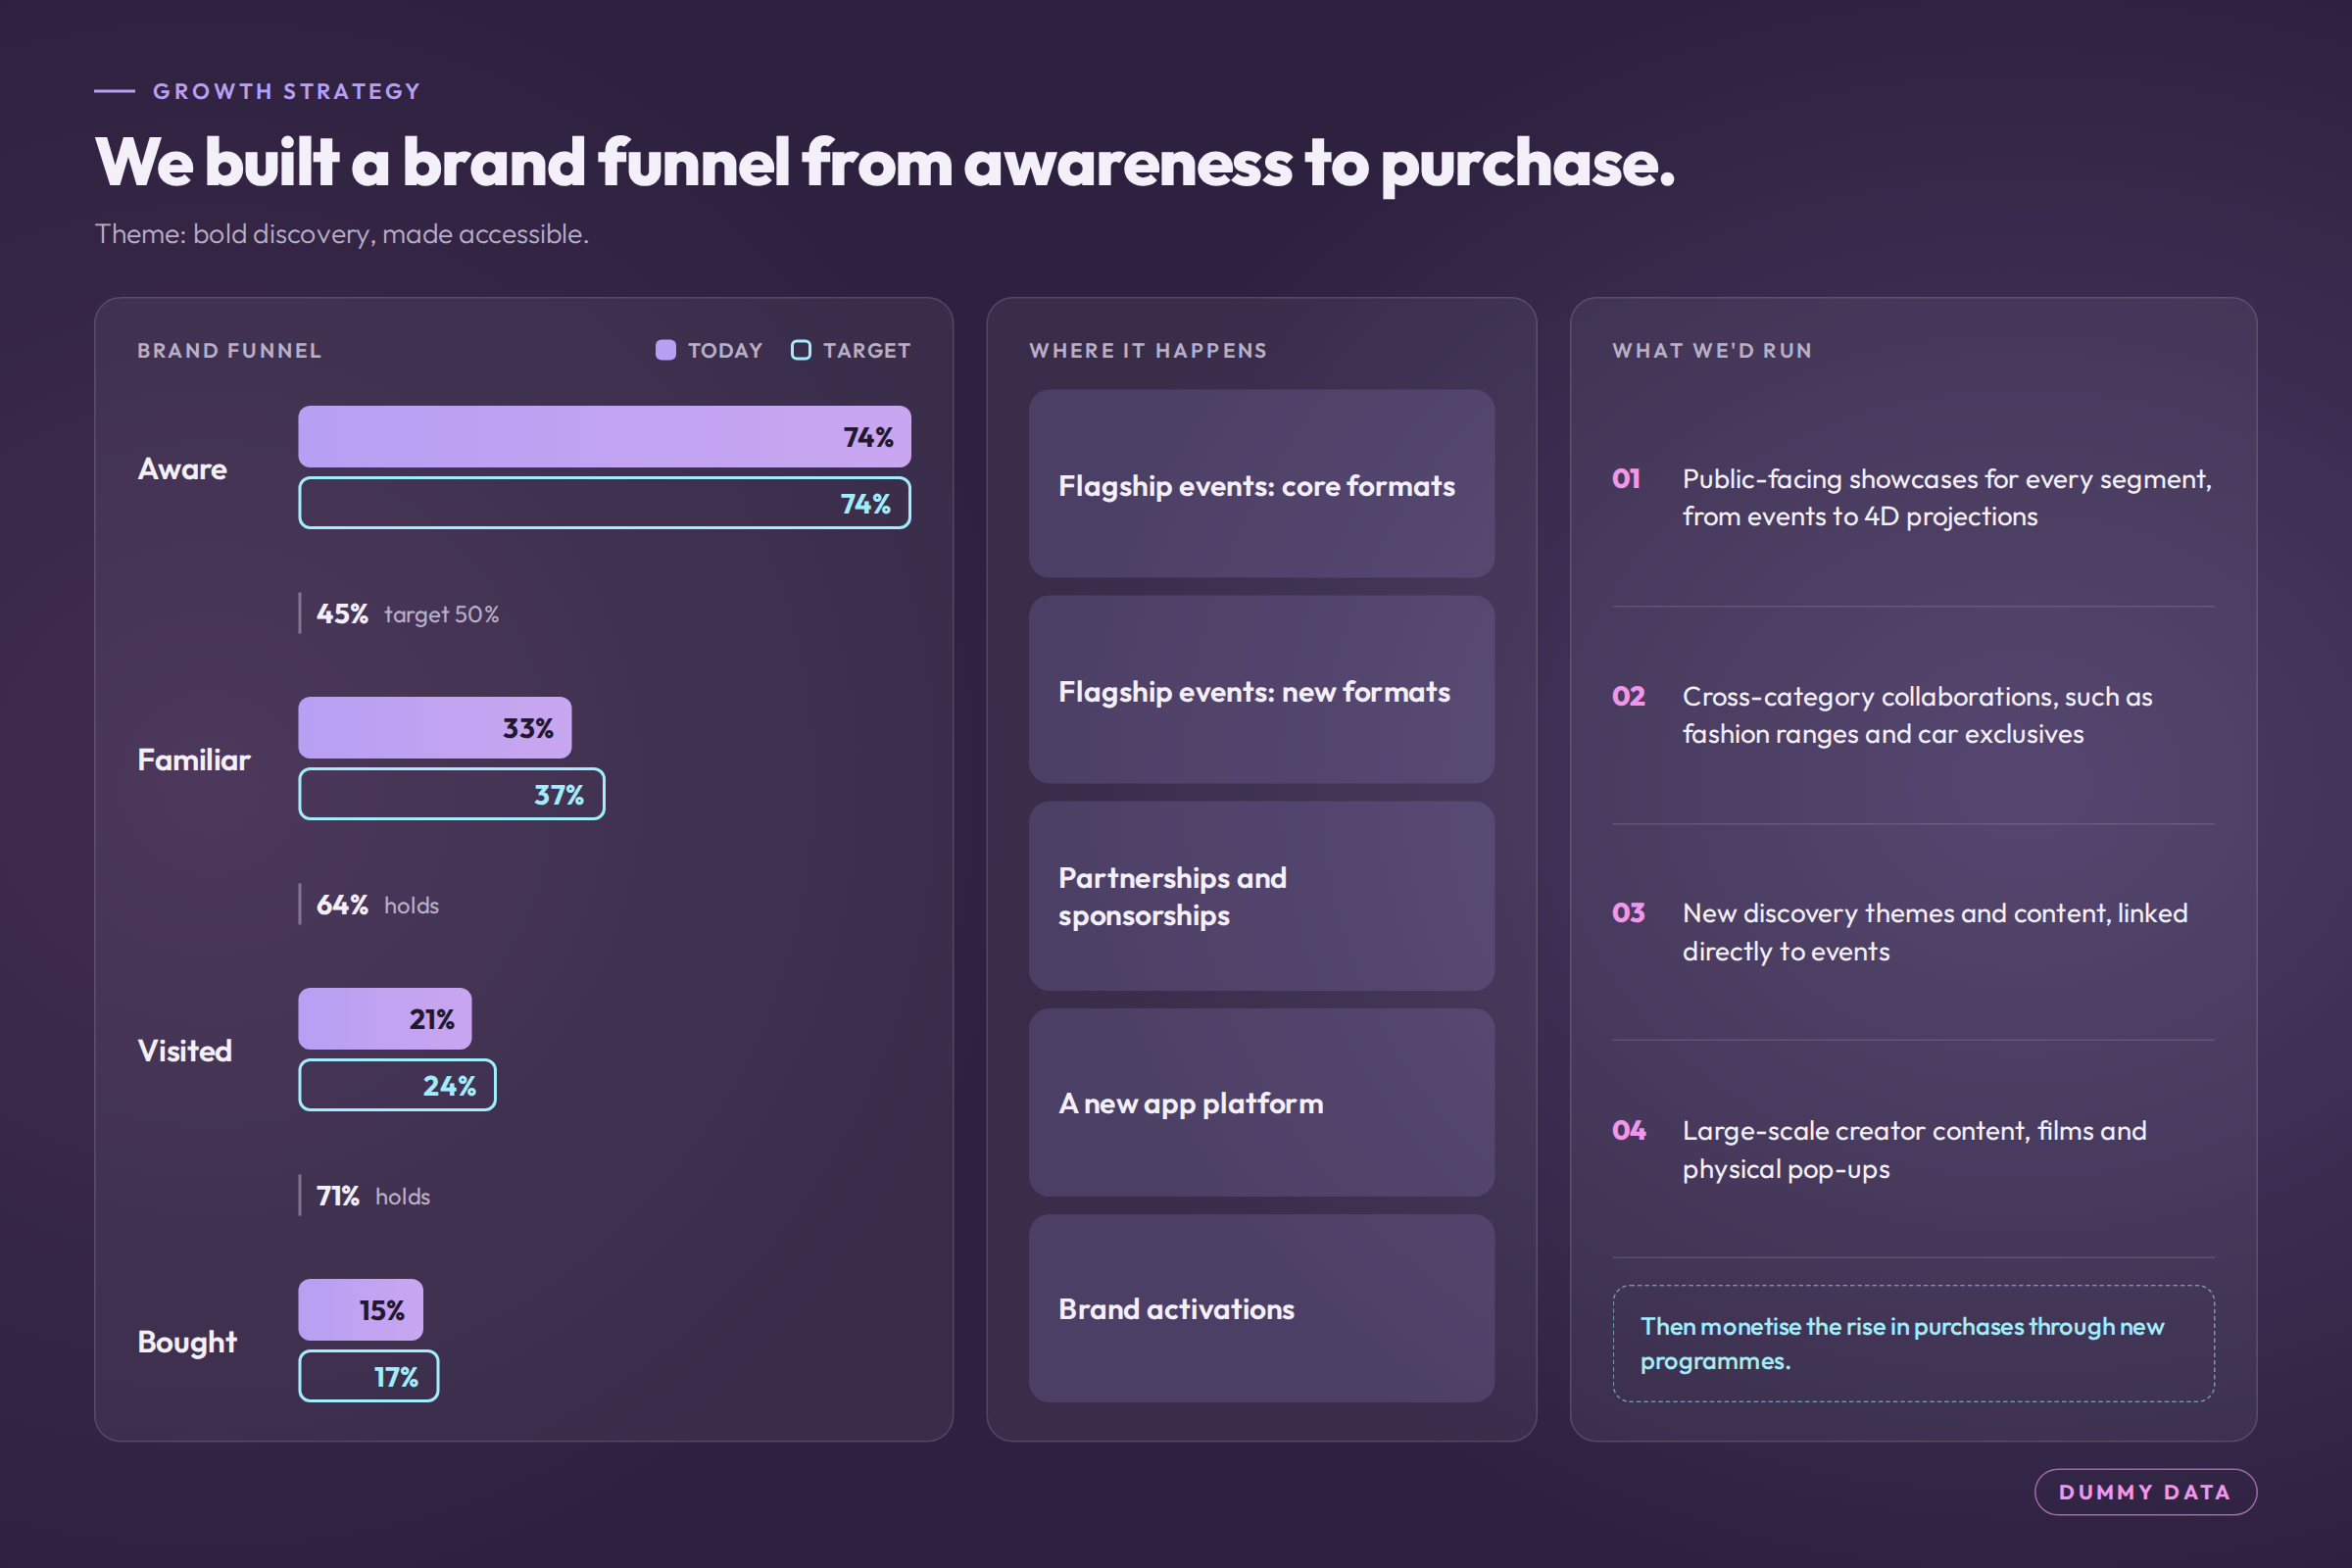
Task: Select the Visited 21% today bar
Action: pos(385,1019)
